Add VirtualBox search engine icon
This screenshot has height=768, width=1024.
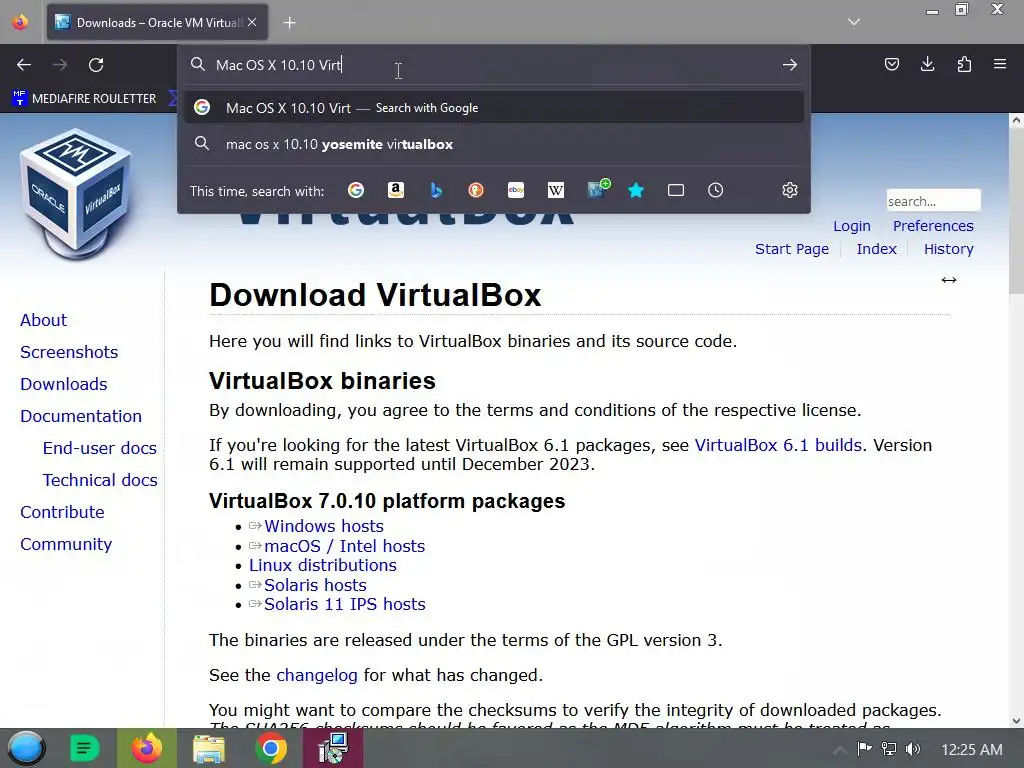[598, 189]
